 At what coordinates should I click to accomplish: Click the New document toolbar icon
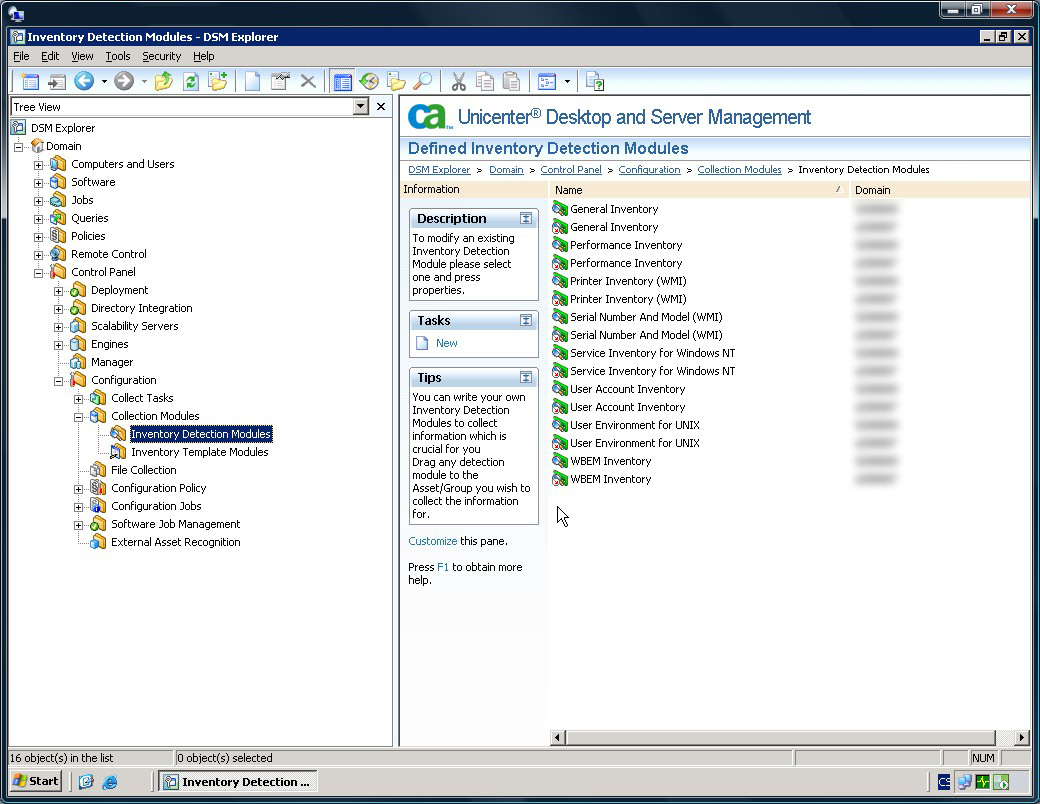pos(253,82)
